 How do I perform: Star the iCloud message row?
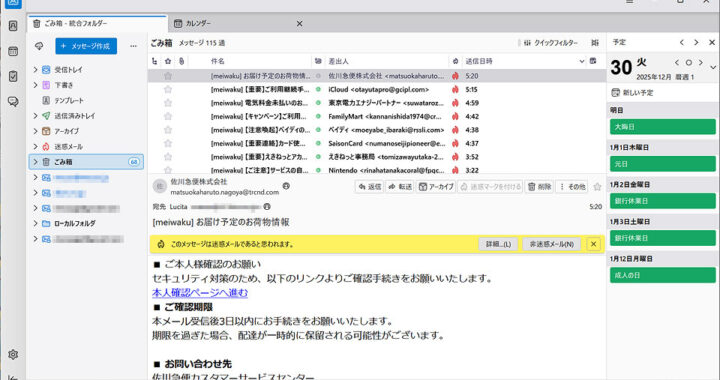coord(168,89)
